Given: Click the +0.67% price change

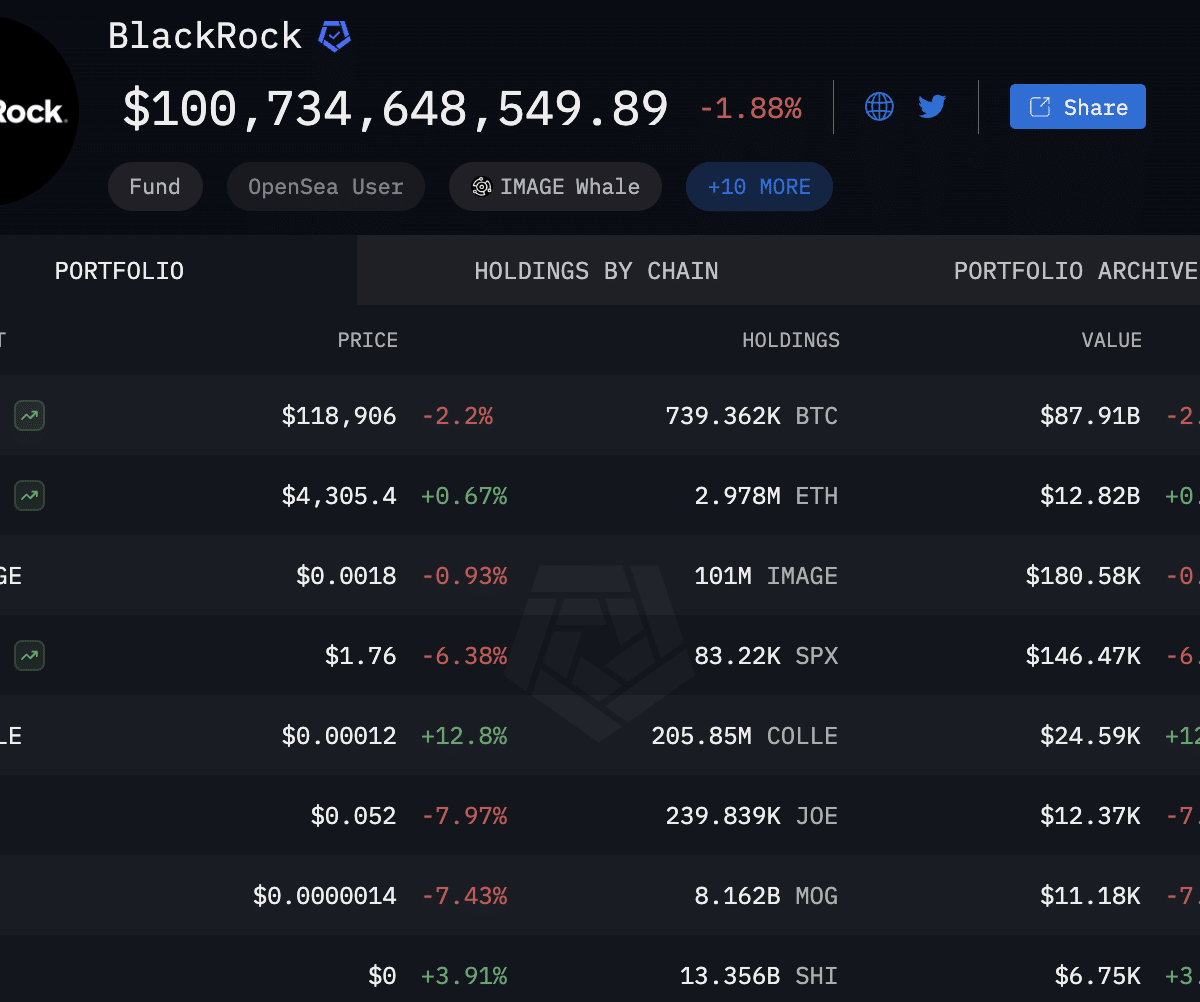Looking at the screenshot, I should 464,496.
